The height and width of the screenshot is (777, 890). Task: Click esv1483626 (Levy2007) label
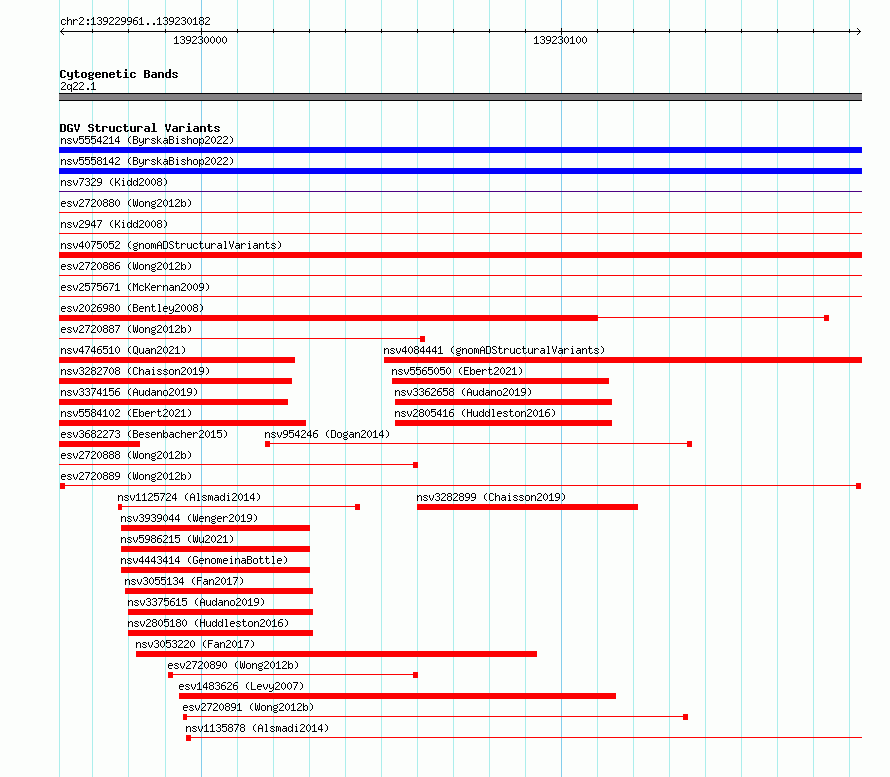[x=241, y=686]
